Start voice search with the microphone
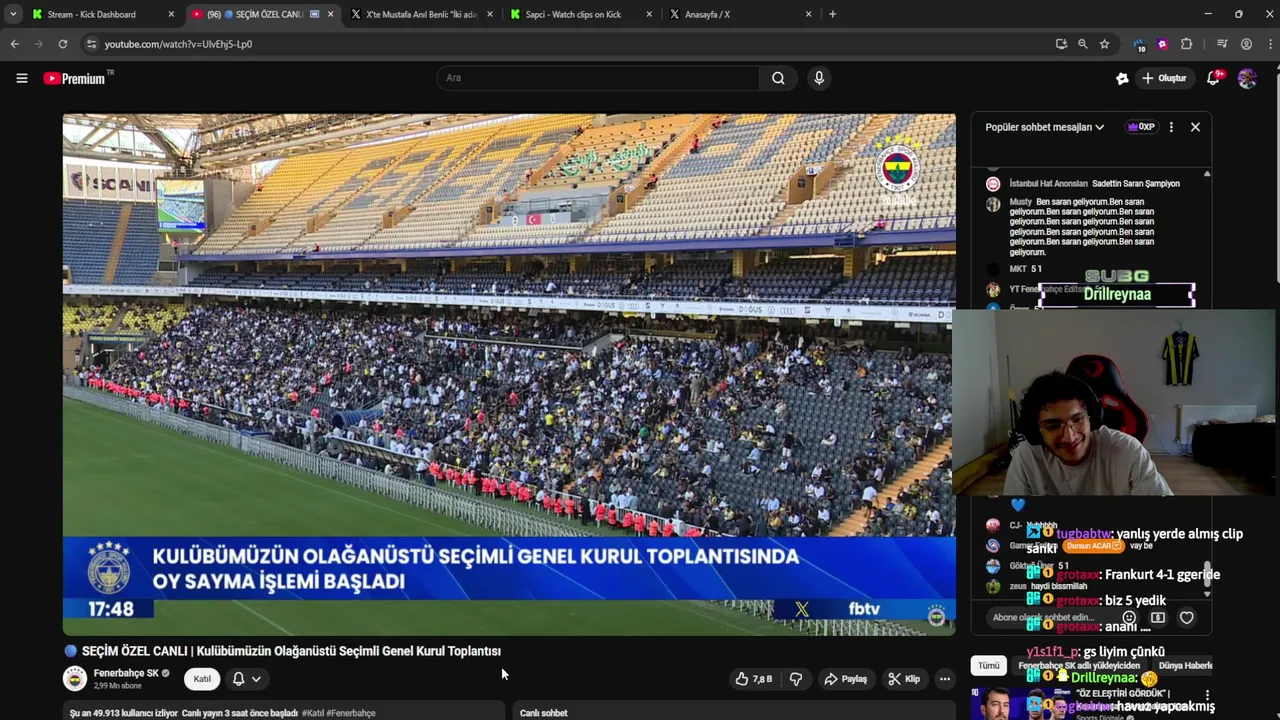 [x=819, y=78]
